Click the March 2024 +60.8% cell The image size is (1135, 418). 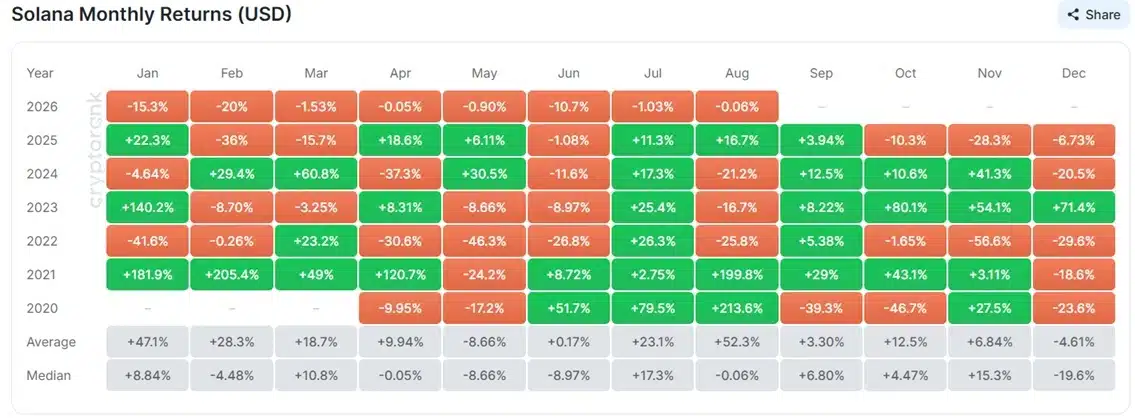pos(316,174)
